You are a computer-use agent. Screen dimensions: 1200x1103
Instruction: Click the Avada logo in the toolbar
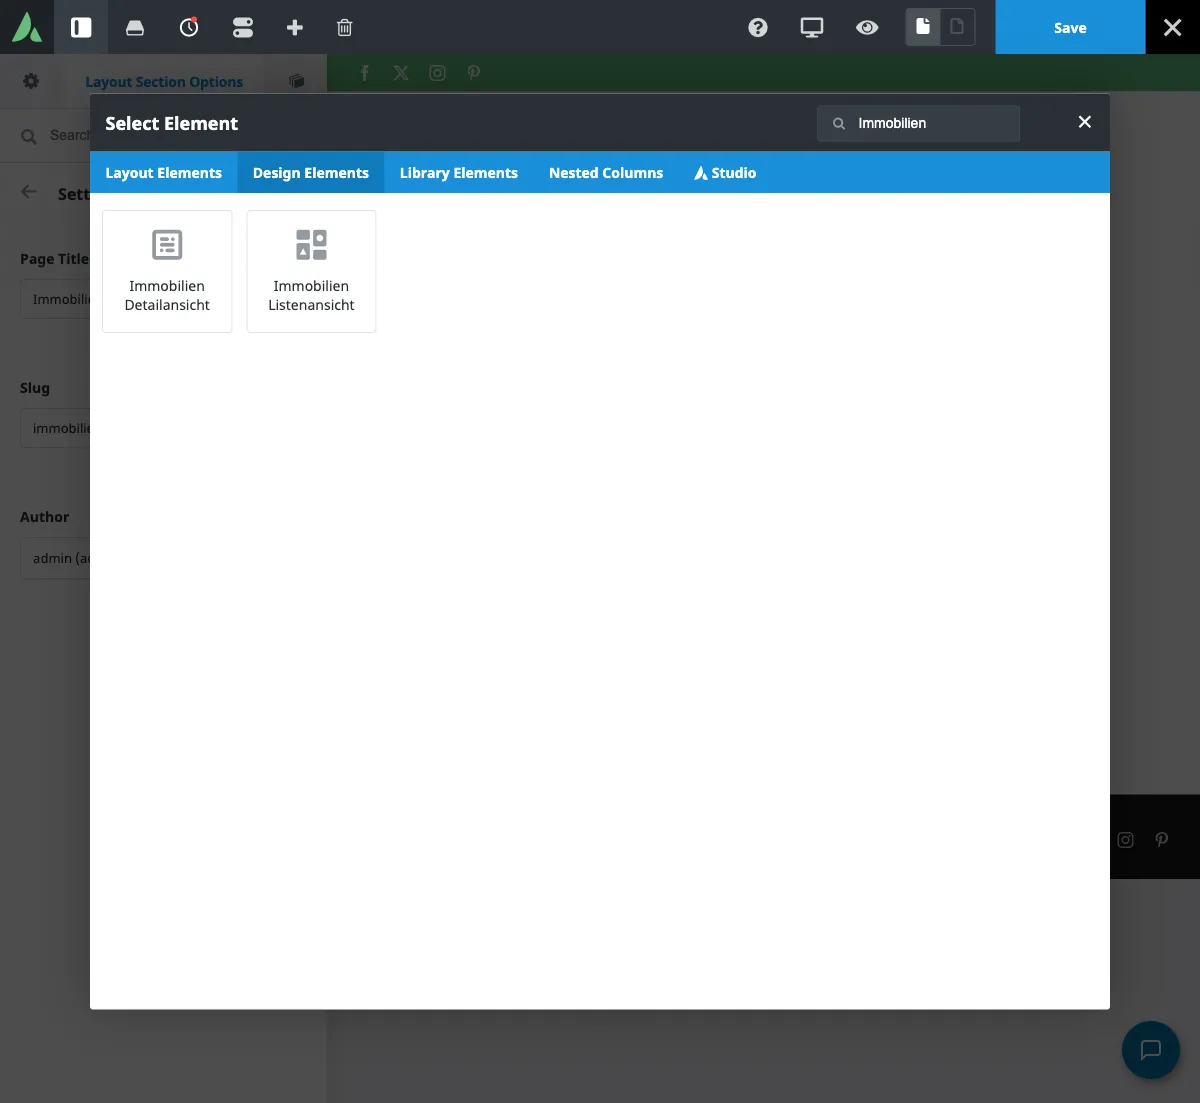(27, 27)
